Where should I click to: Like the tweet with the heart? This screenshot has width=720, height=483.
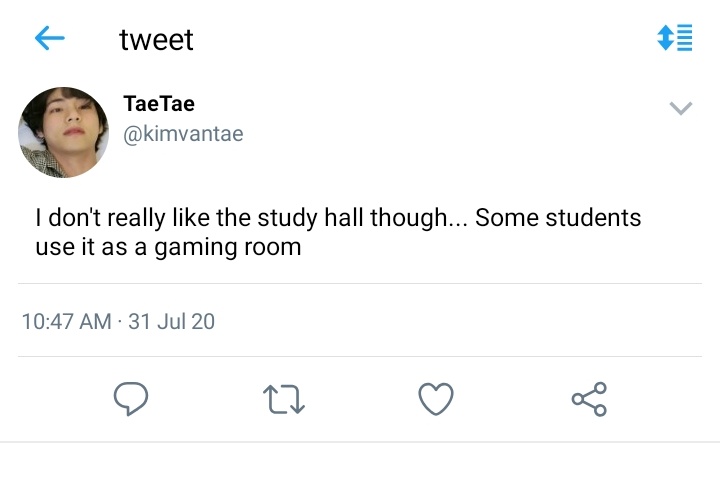436,399
